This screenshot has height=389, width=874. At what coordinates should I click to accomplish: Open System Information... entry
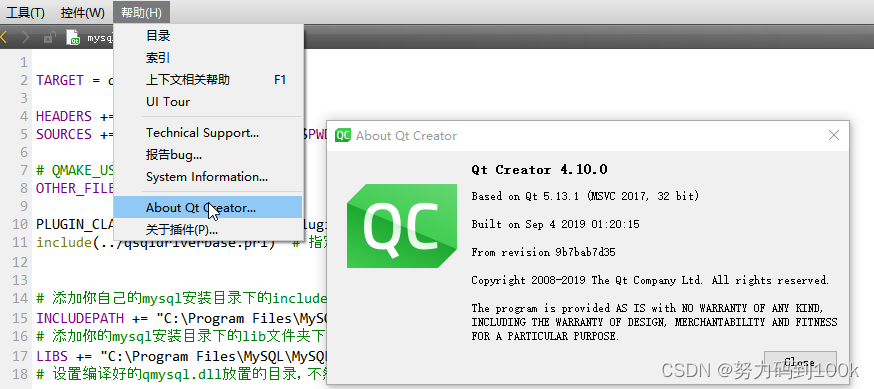click(208, 177)
